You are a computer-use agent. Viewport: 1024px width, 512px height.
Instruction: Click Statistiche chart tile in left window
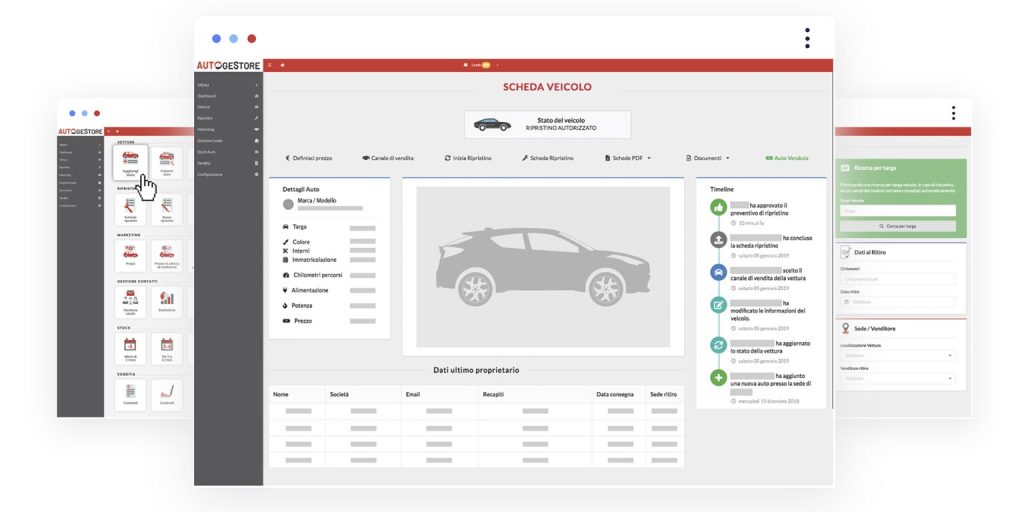pos(167,302)
